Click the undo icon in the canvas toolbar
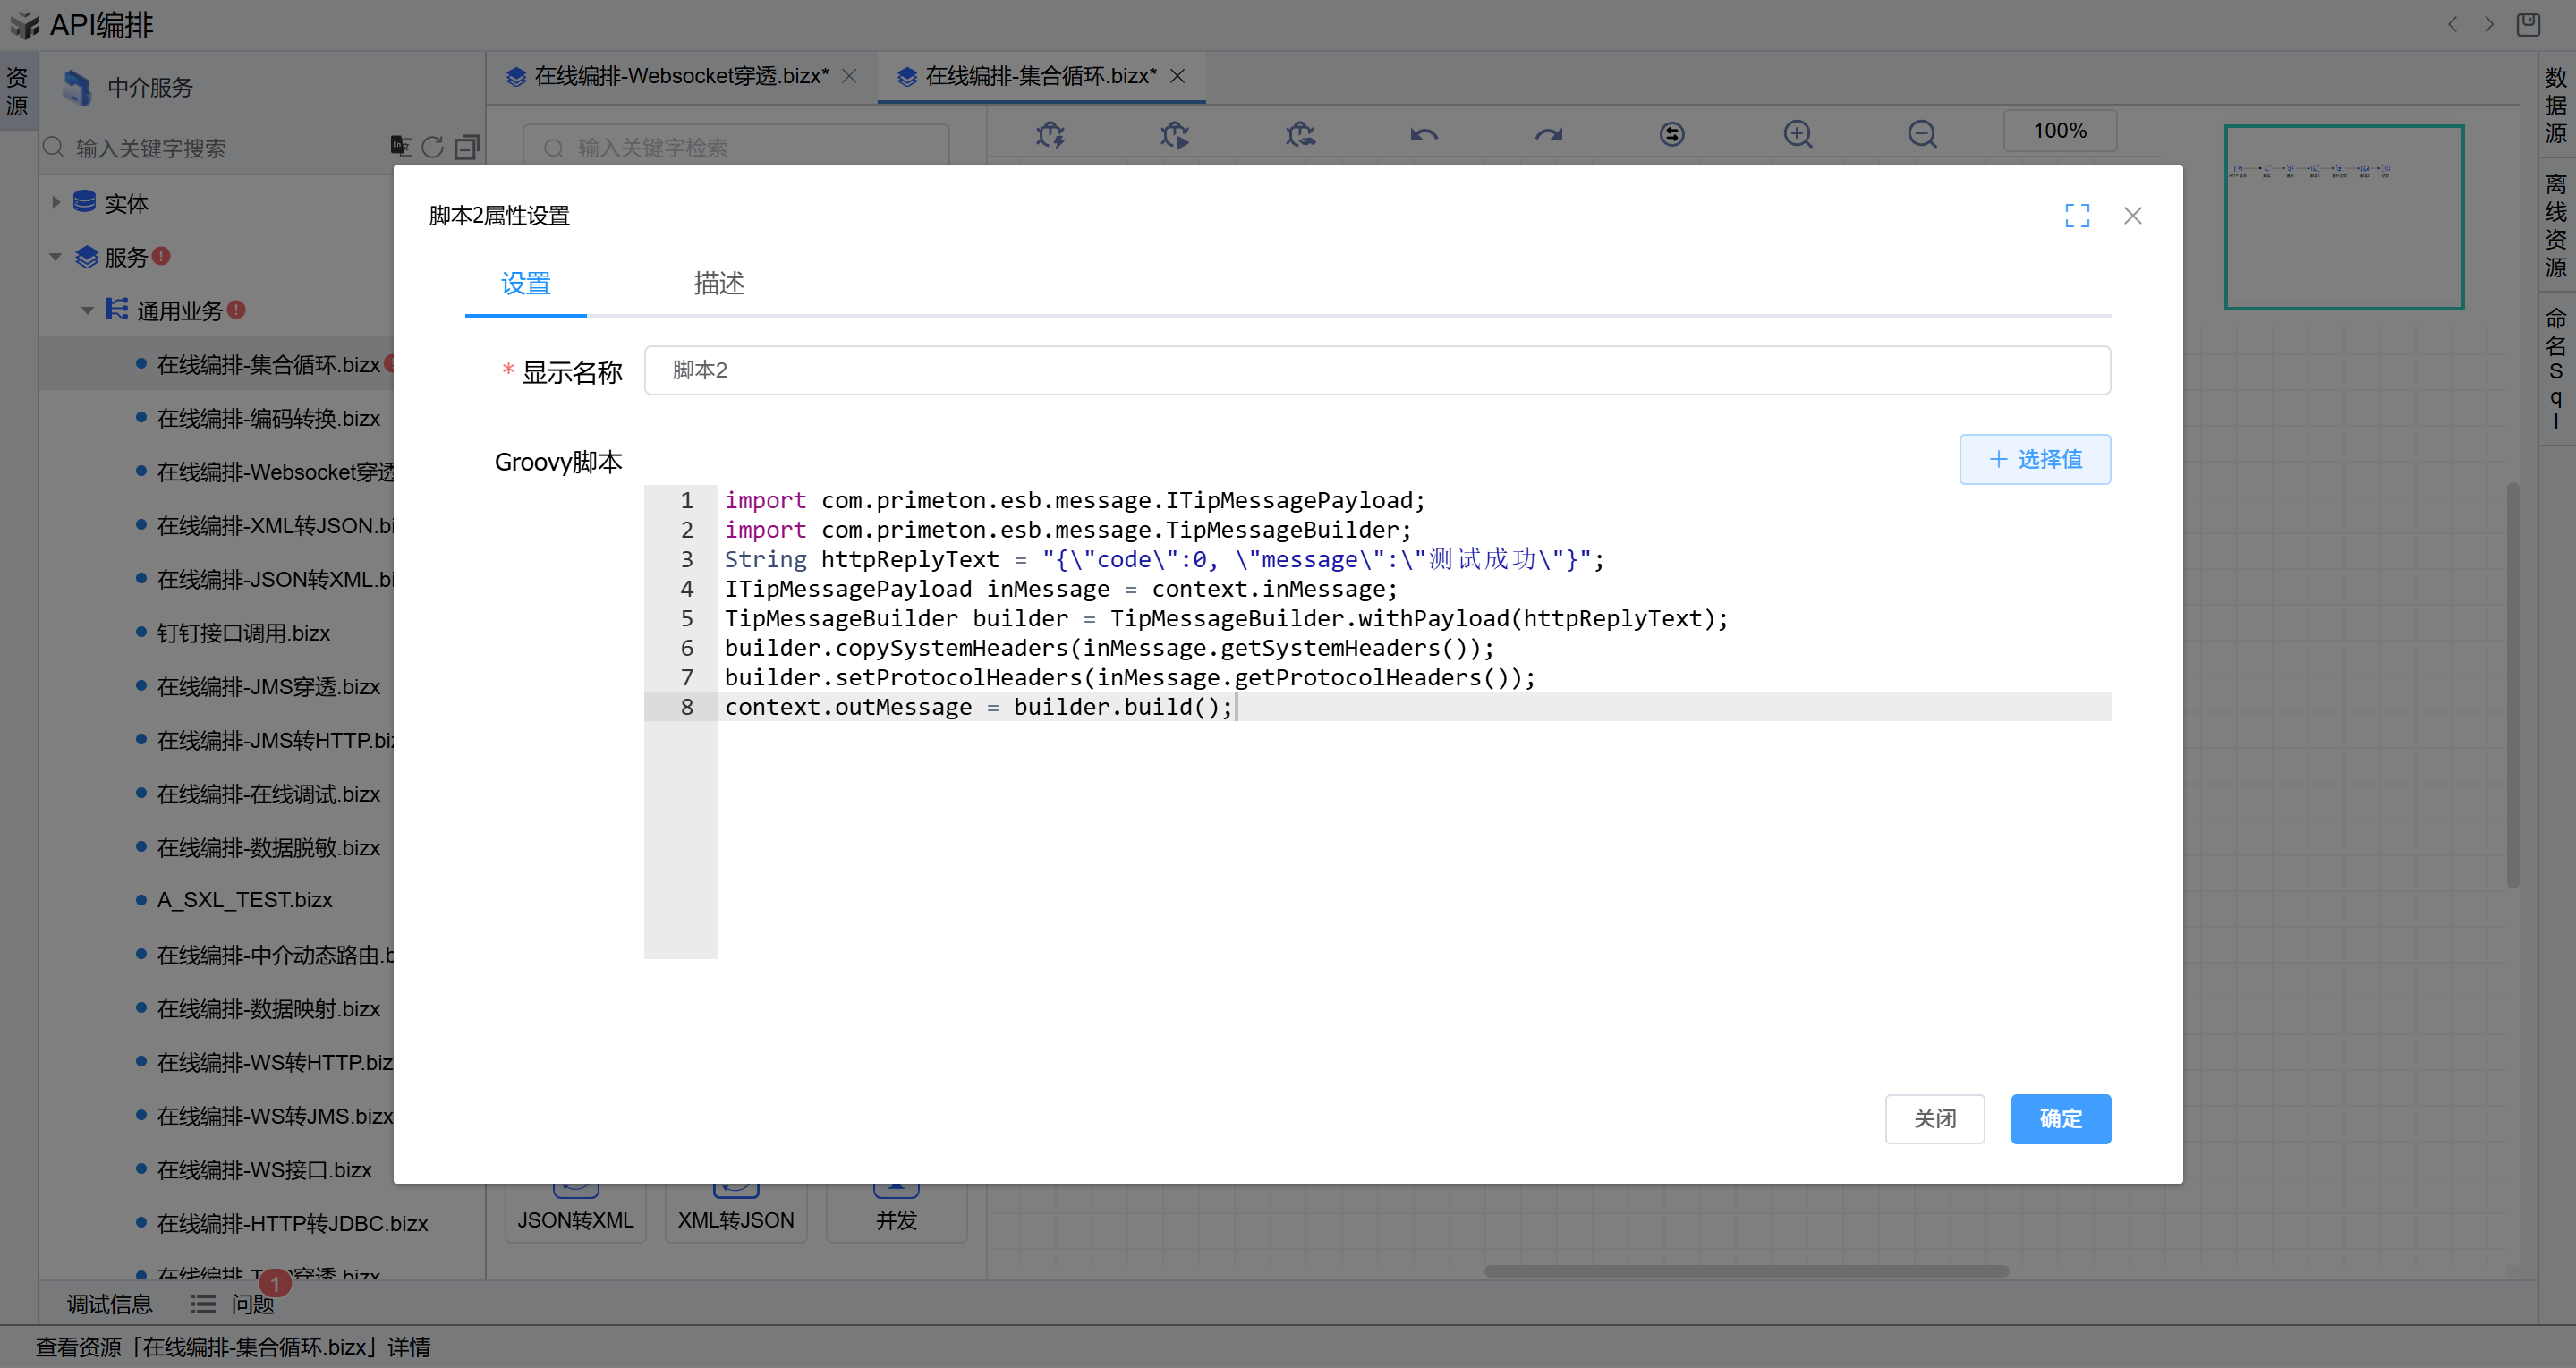 tap(1424, 134)
